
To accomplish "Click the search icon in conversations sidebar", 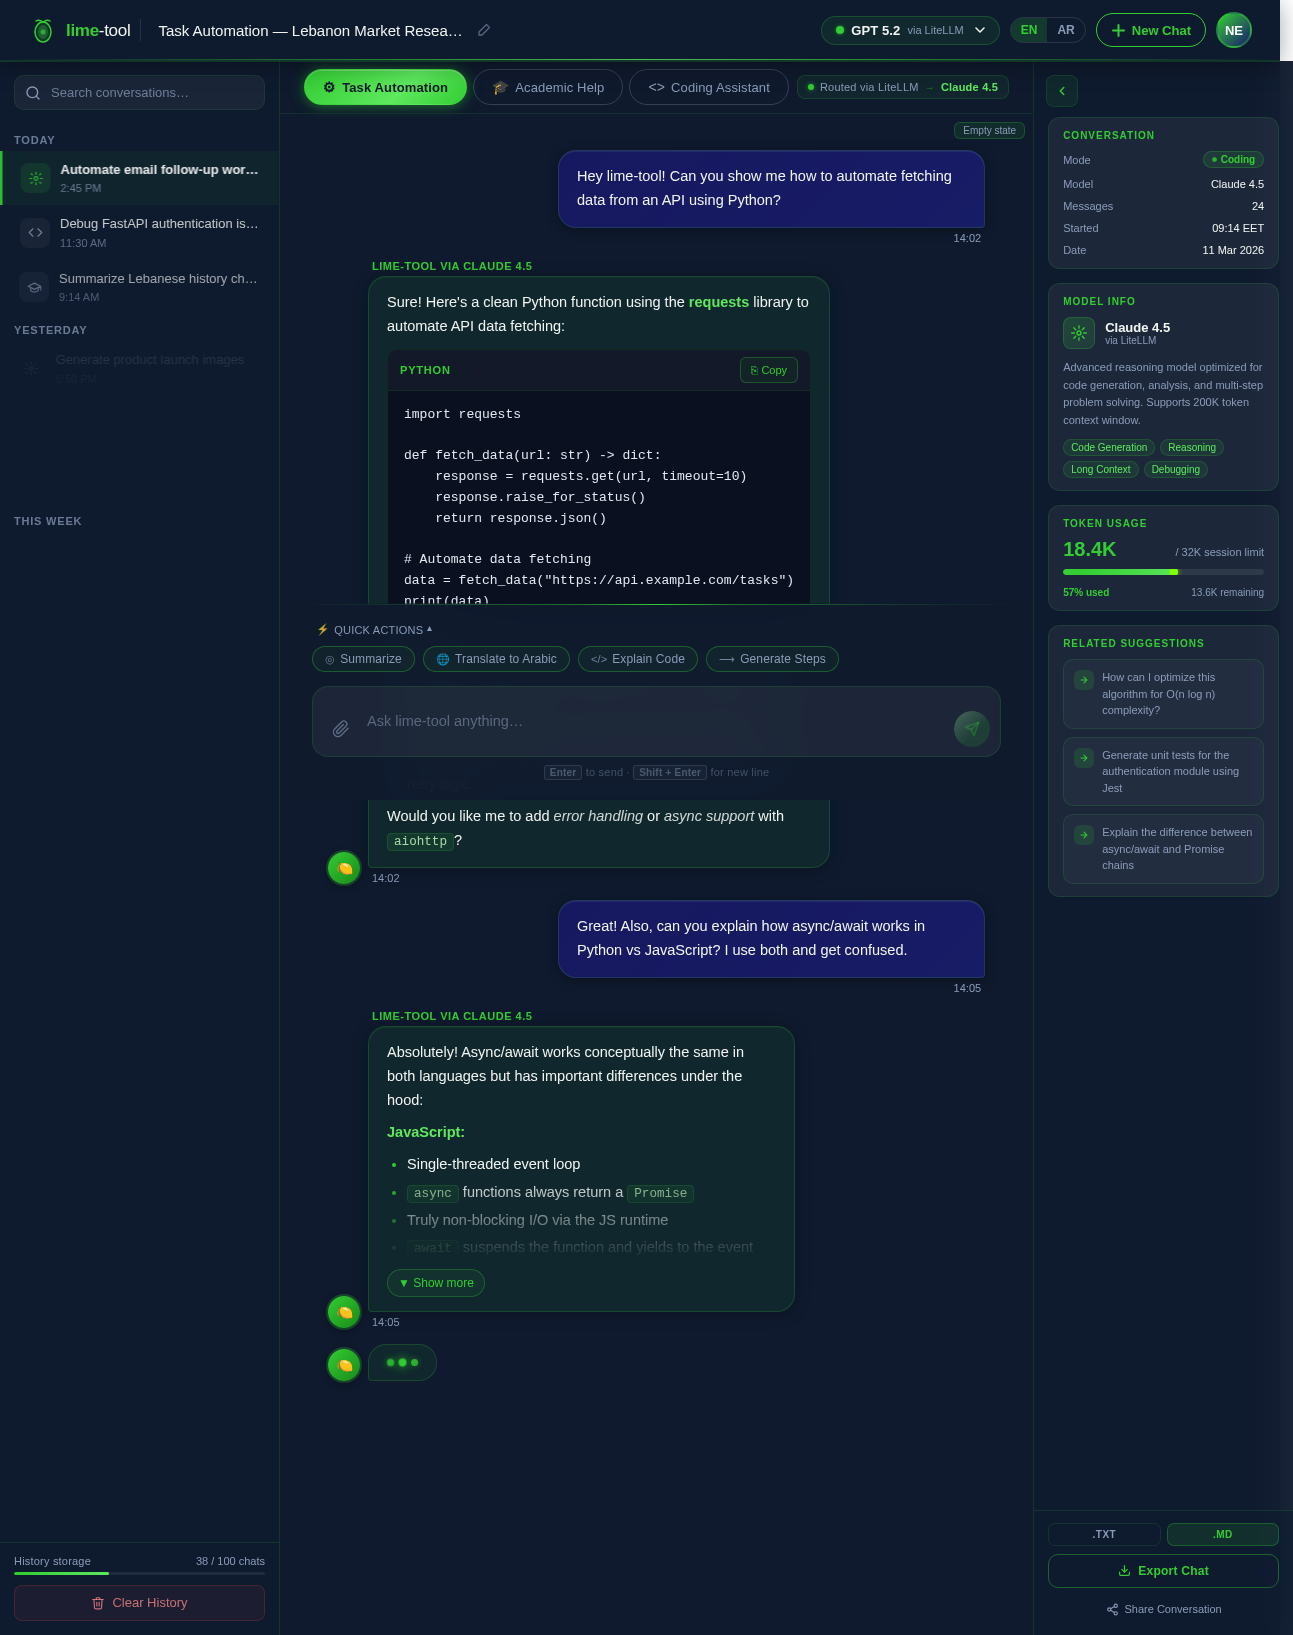I will (33, 92).
